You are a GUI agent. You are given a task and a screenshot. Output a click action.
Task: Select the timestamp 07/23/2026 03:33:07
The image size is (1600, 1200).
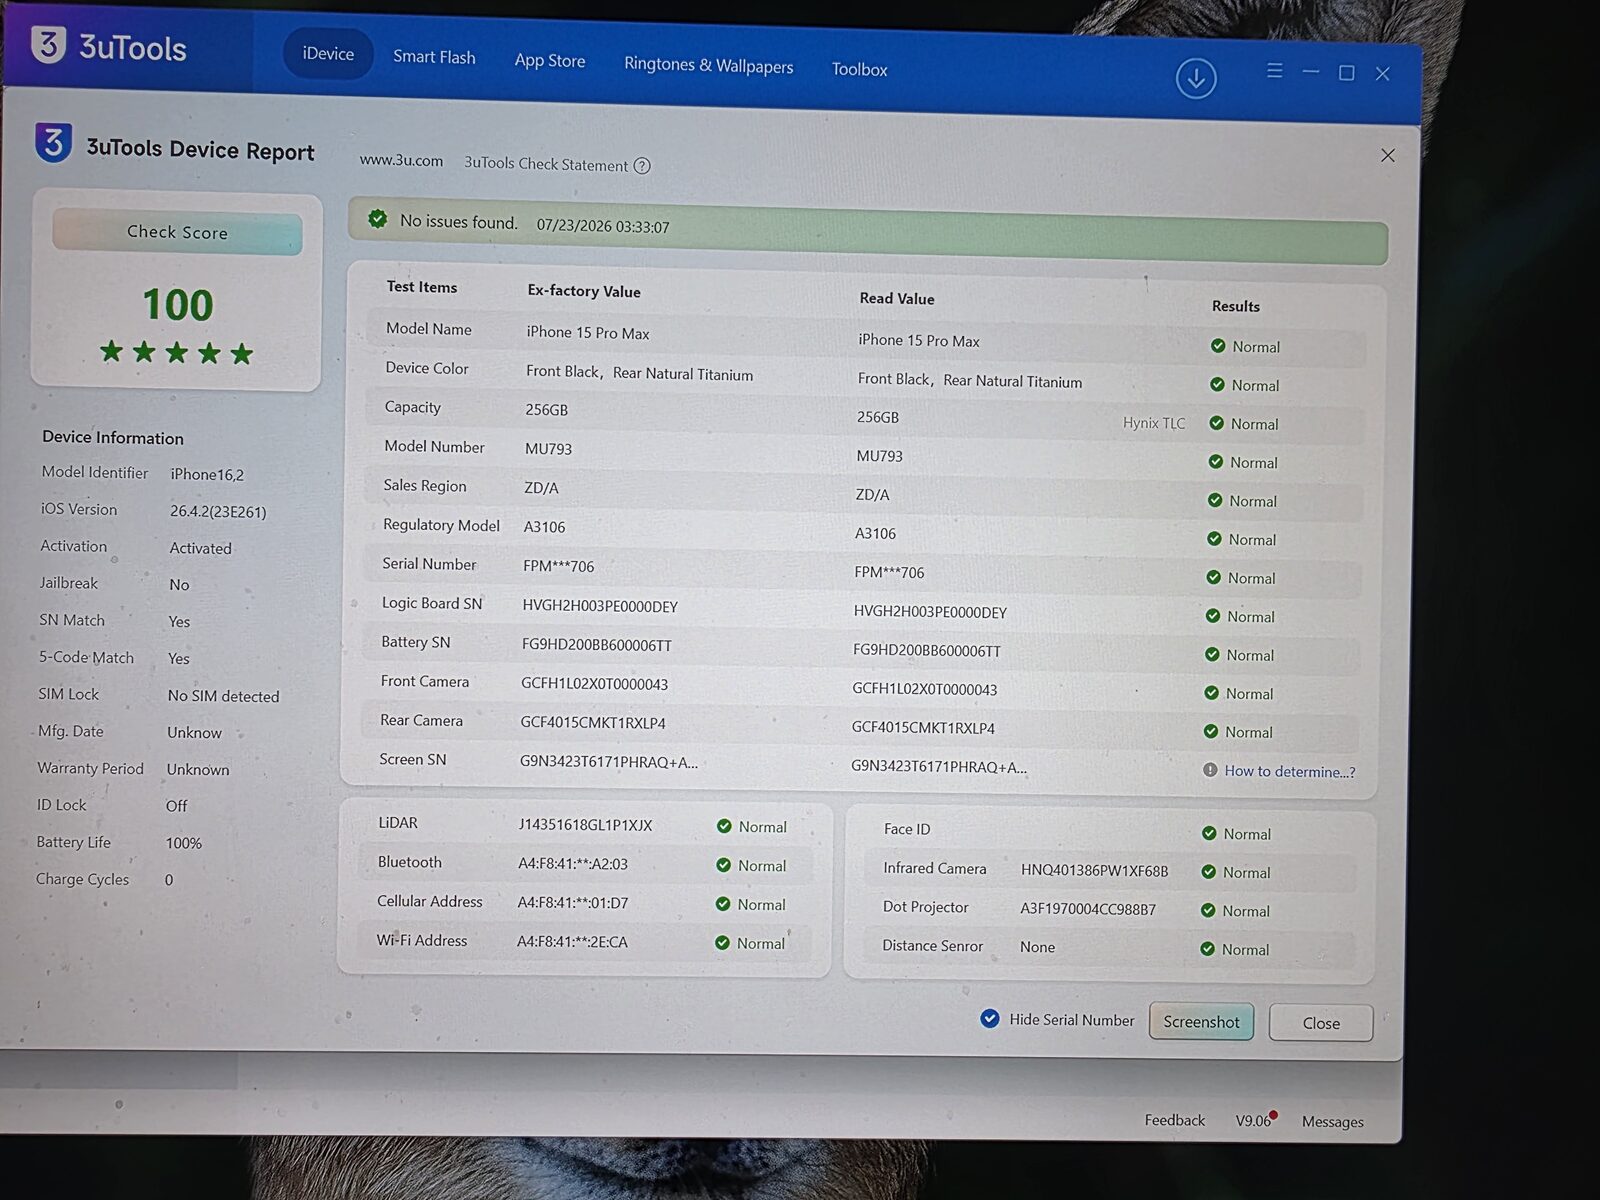click(603, 226)
